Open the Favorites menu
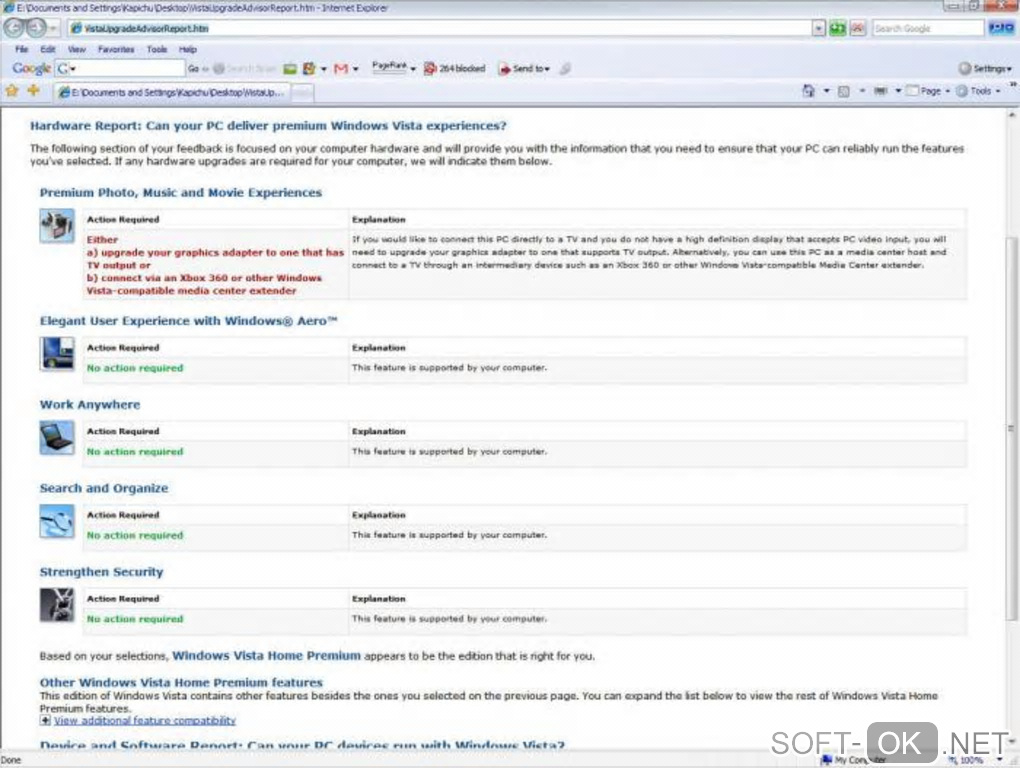 coord(116,49)
